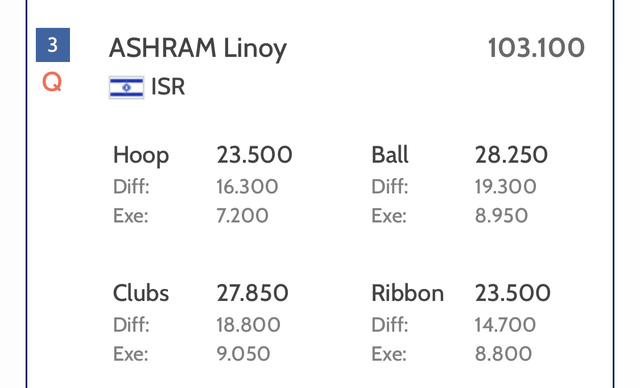640x388 pixels.
Task: Click the Hoop apparatus label
Action: pyautogui.click(x=141, y=155)
